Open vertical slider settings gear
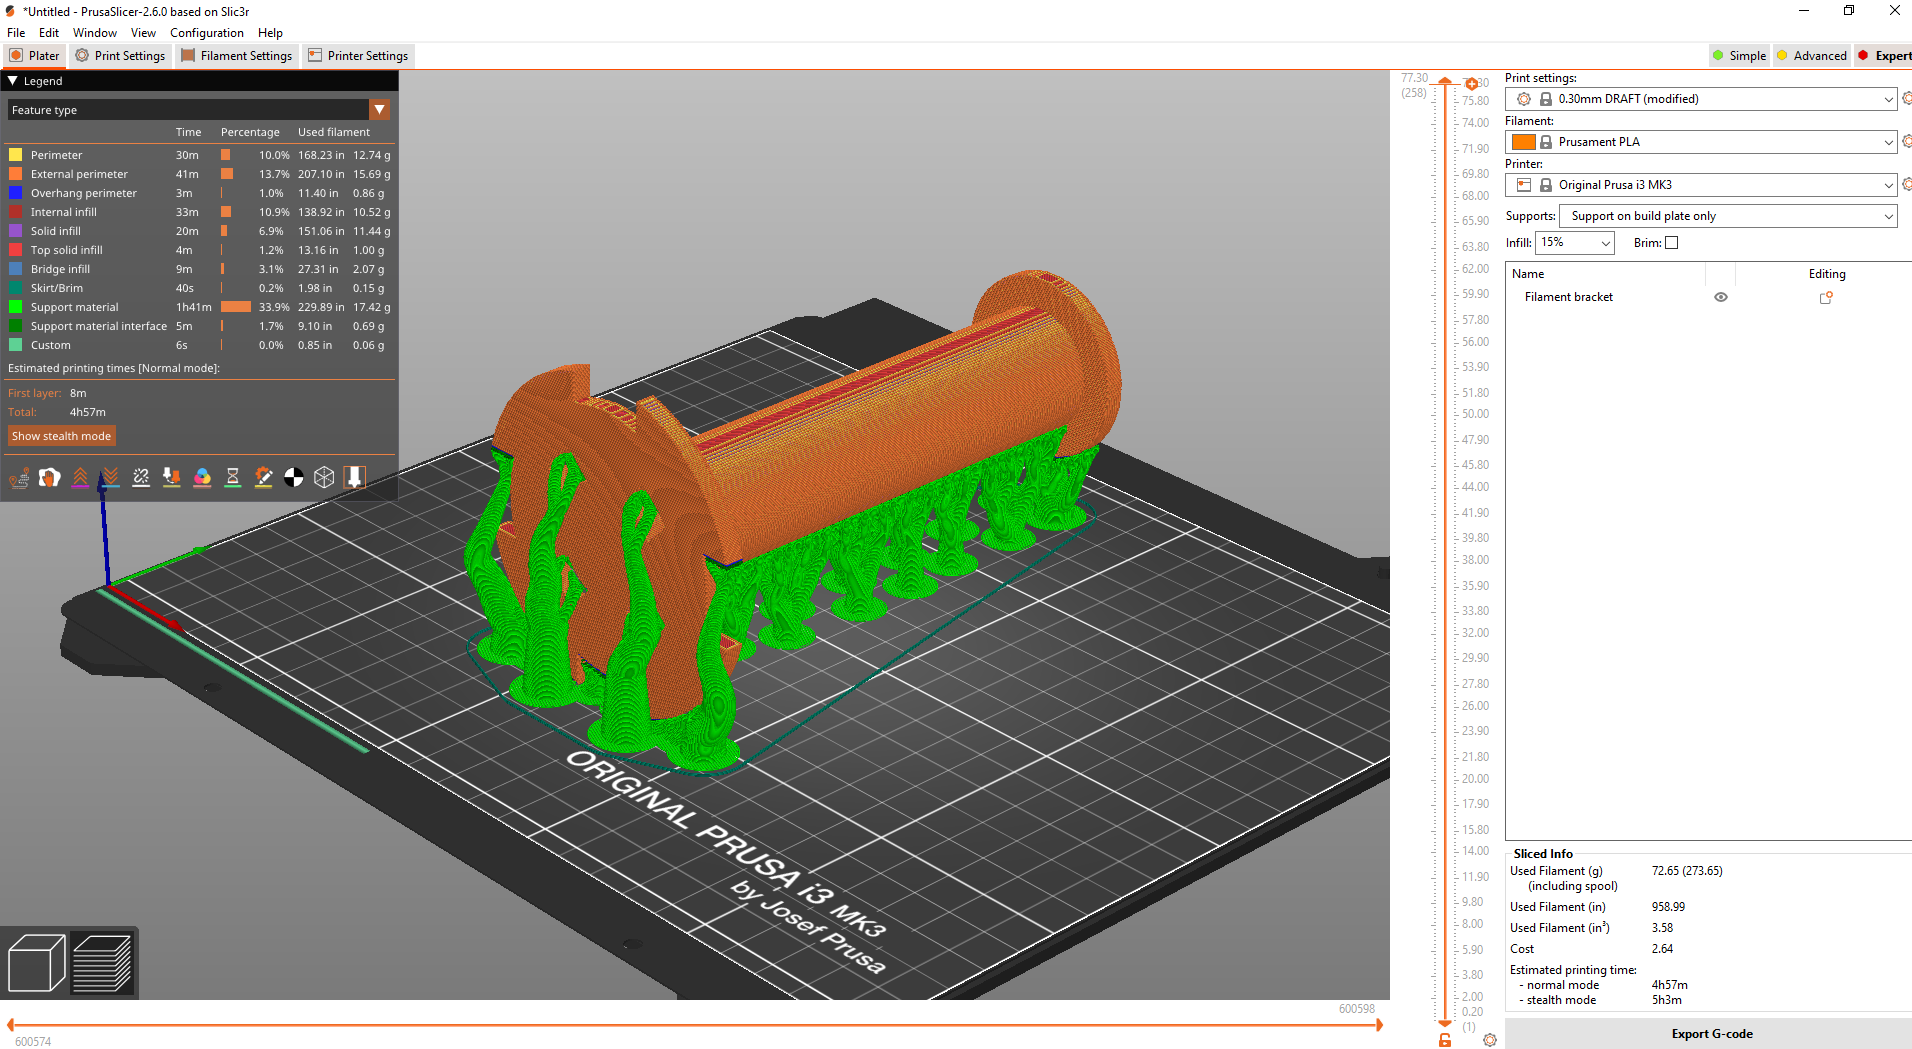Image resolution: width=1912 pixels, height=1049 pixels. tap(1490, 1040)
